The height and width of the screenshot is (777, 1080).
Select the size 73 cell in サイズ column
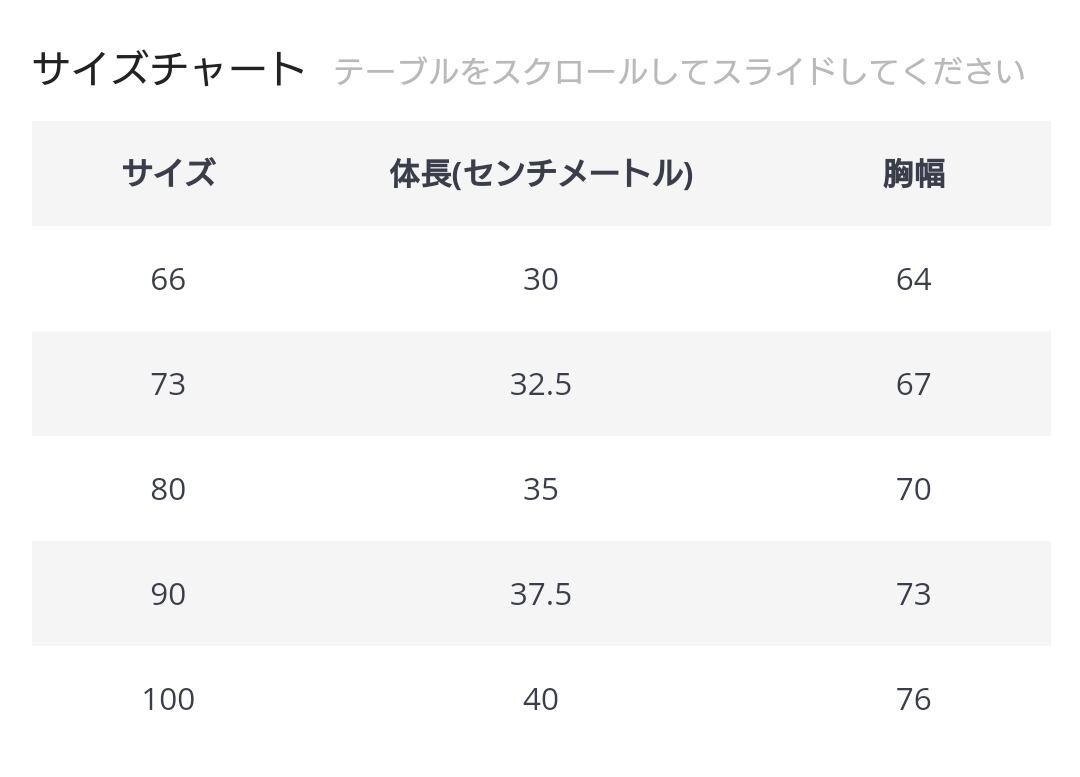pyautogui.click(x=168, y=385)
